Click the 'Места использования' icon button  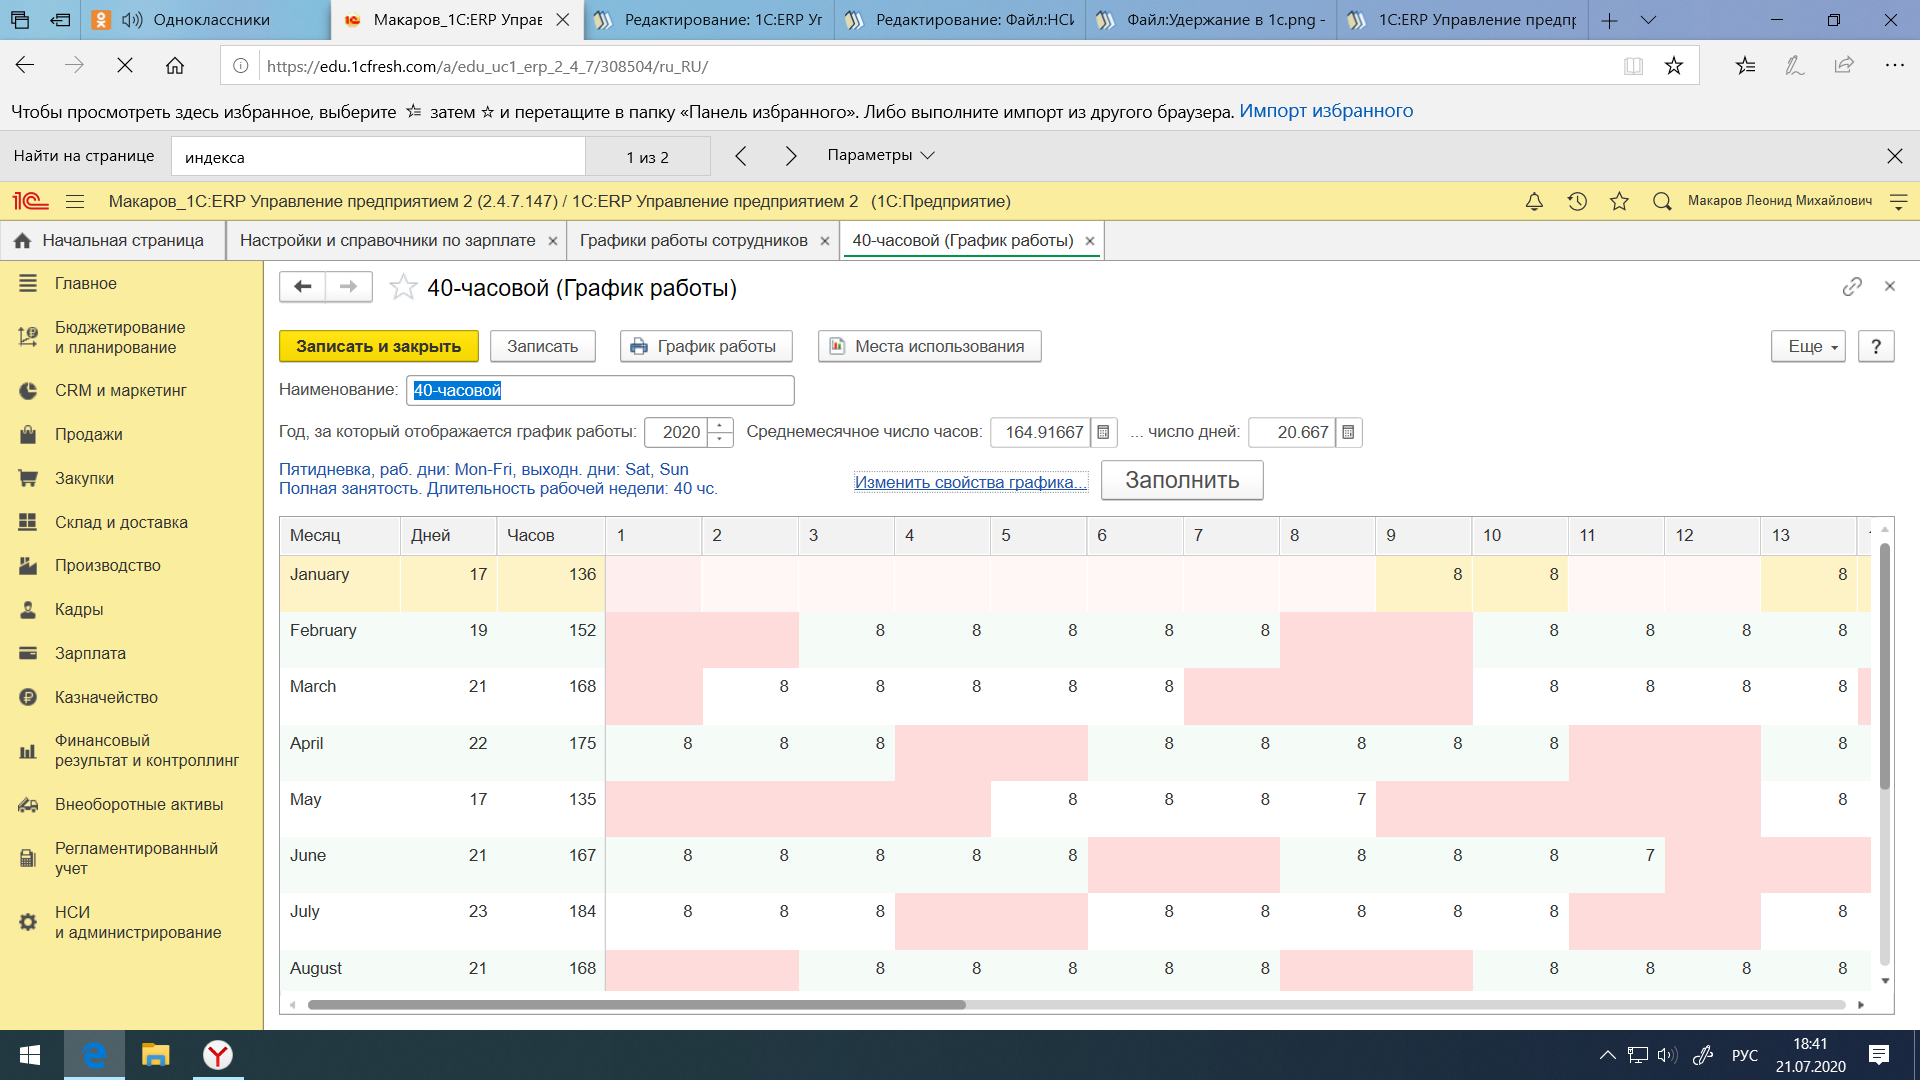[x=837, y=345]
